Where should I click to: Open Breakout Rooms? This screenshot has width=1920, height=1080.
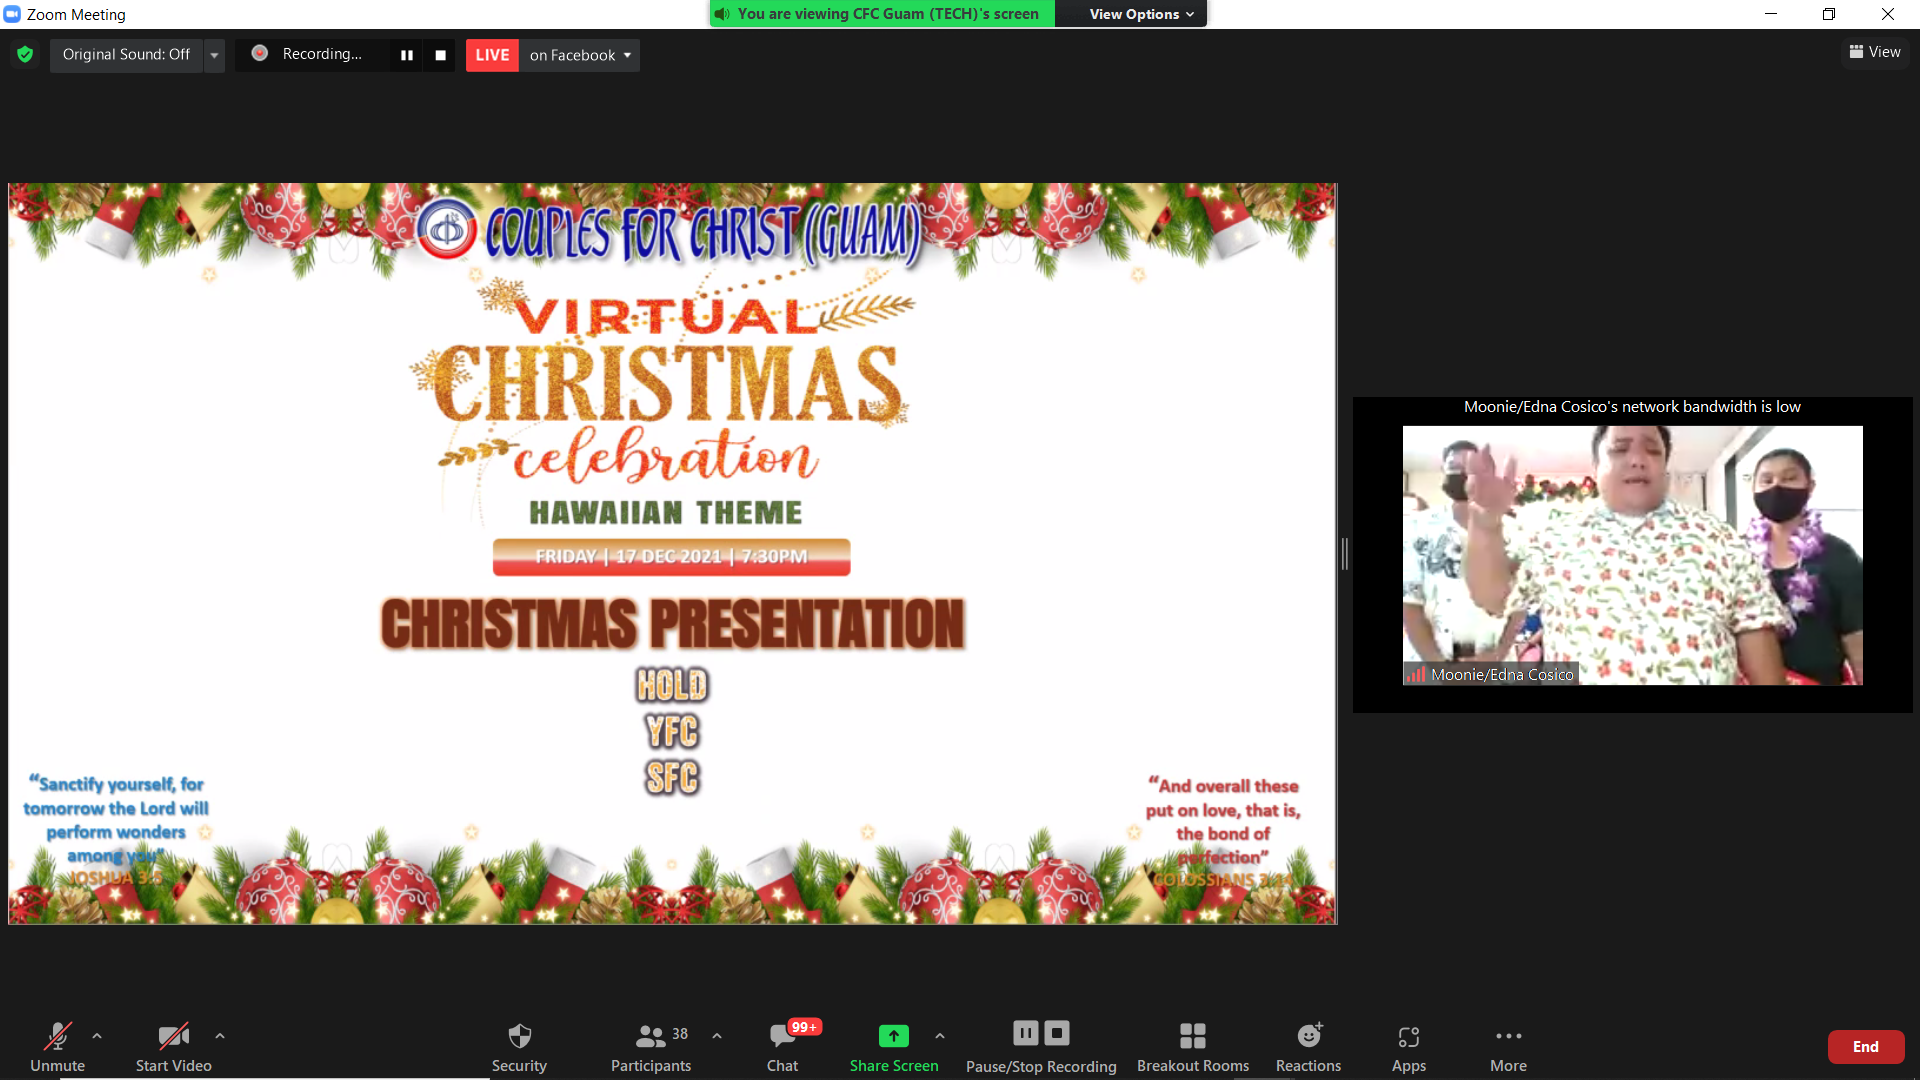pos(1193,1046)
